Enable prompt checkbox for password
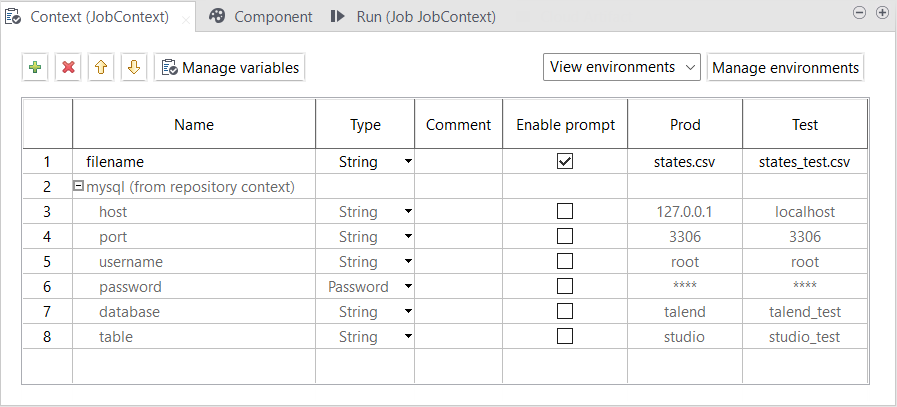Image resolution: width=897 pixels, height=407 pixels. click(565, 286)
